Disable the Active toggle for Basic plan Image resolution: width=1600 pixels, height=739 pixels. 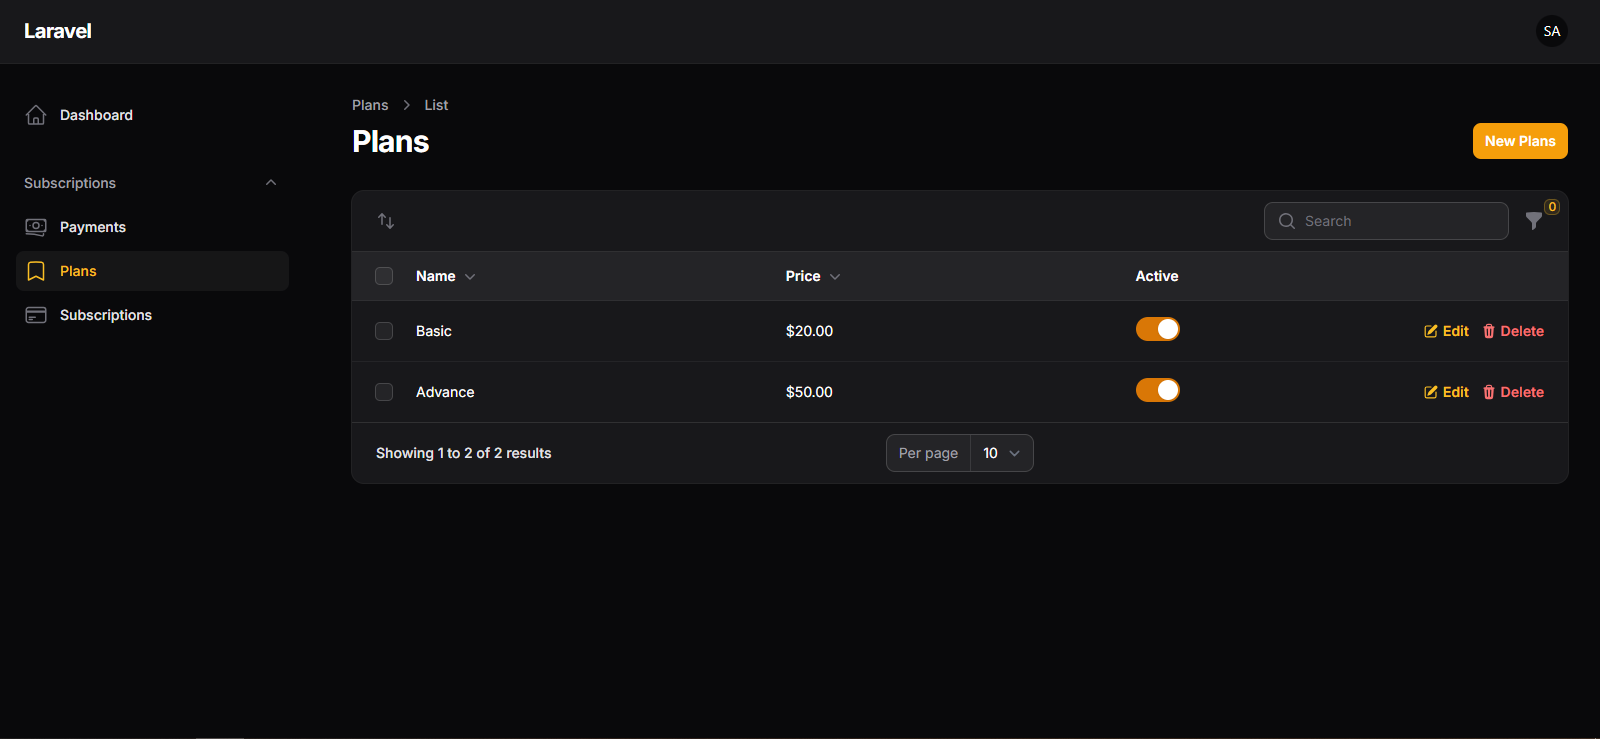click(1157, 329)
